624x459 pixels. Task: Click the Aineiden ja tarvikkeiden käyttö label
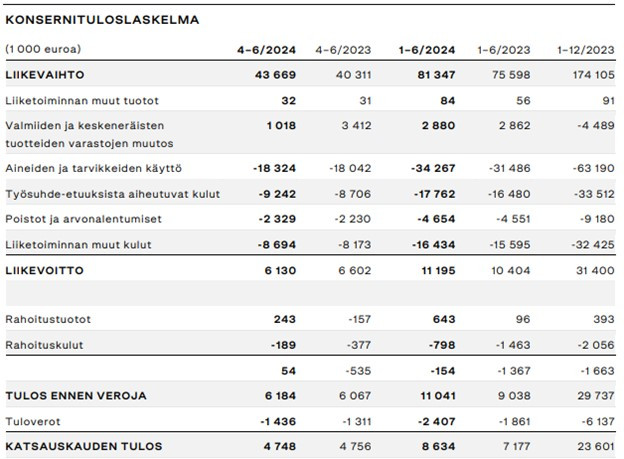tap(94, 168)
